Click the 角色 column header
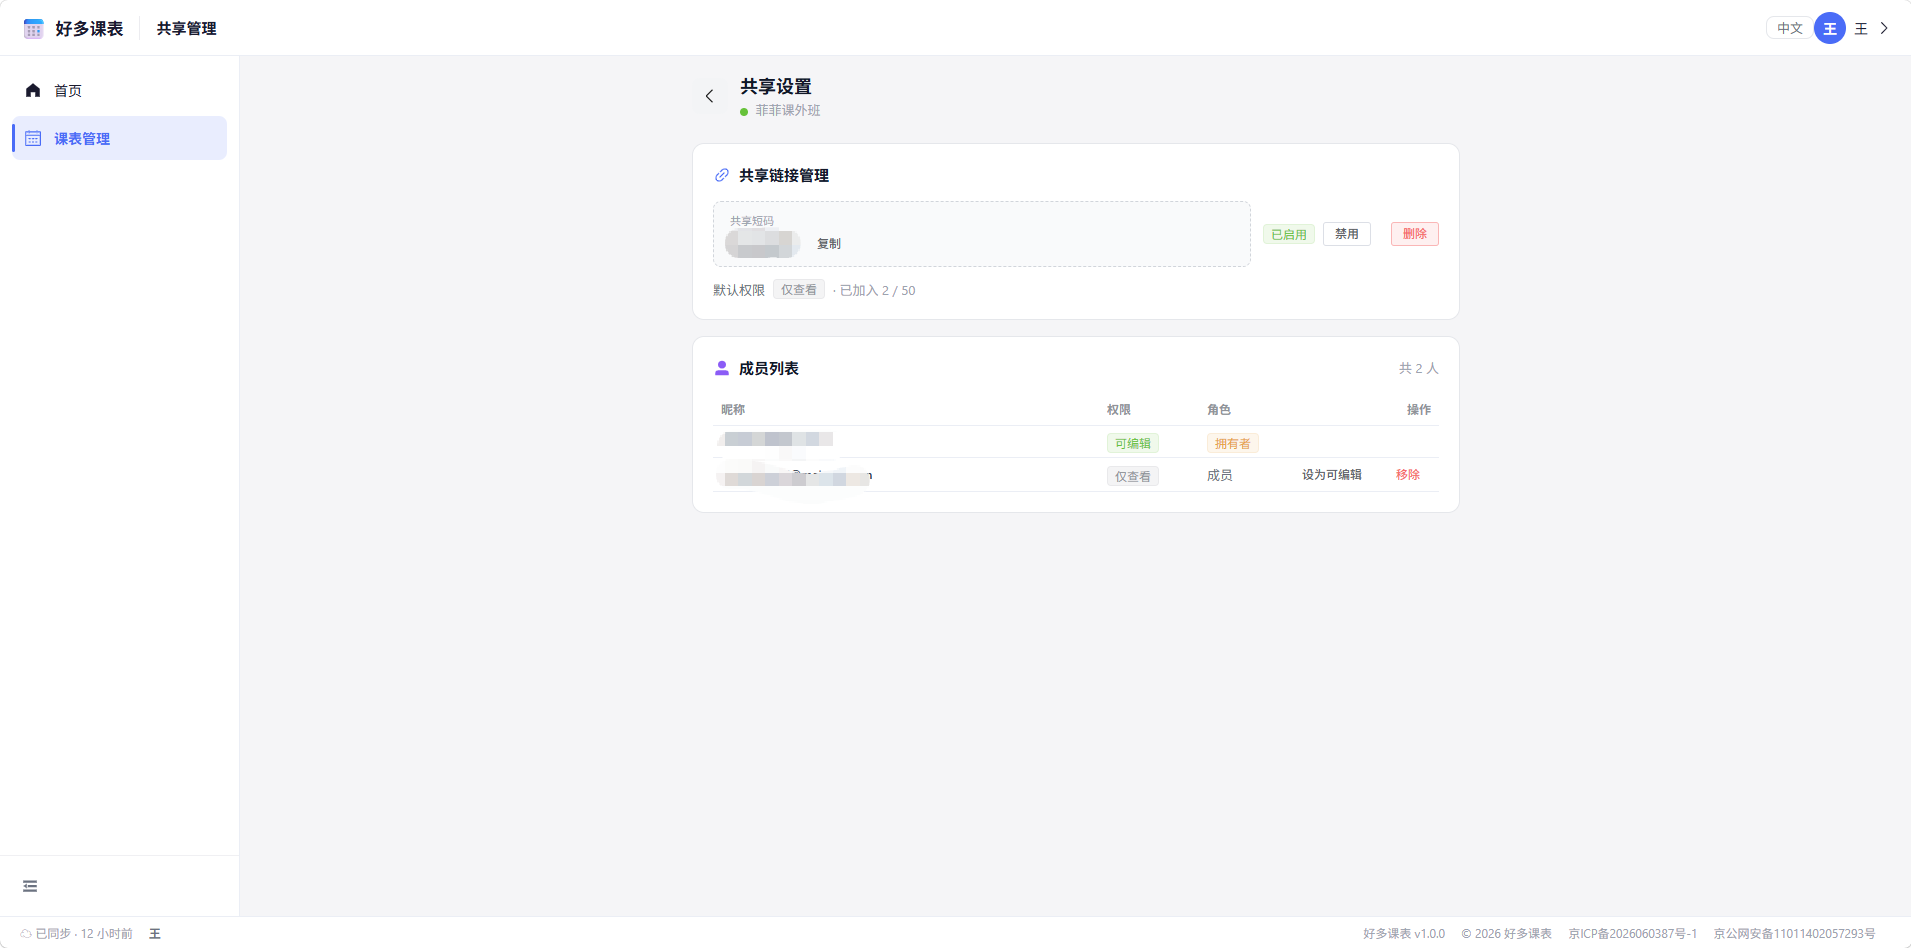 tap(1219, 409)
